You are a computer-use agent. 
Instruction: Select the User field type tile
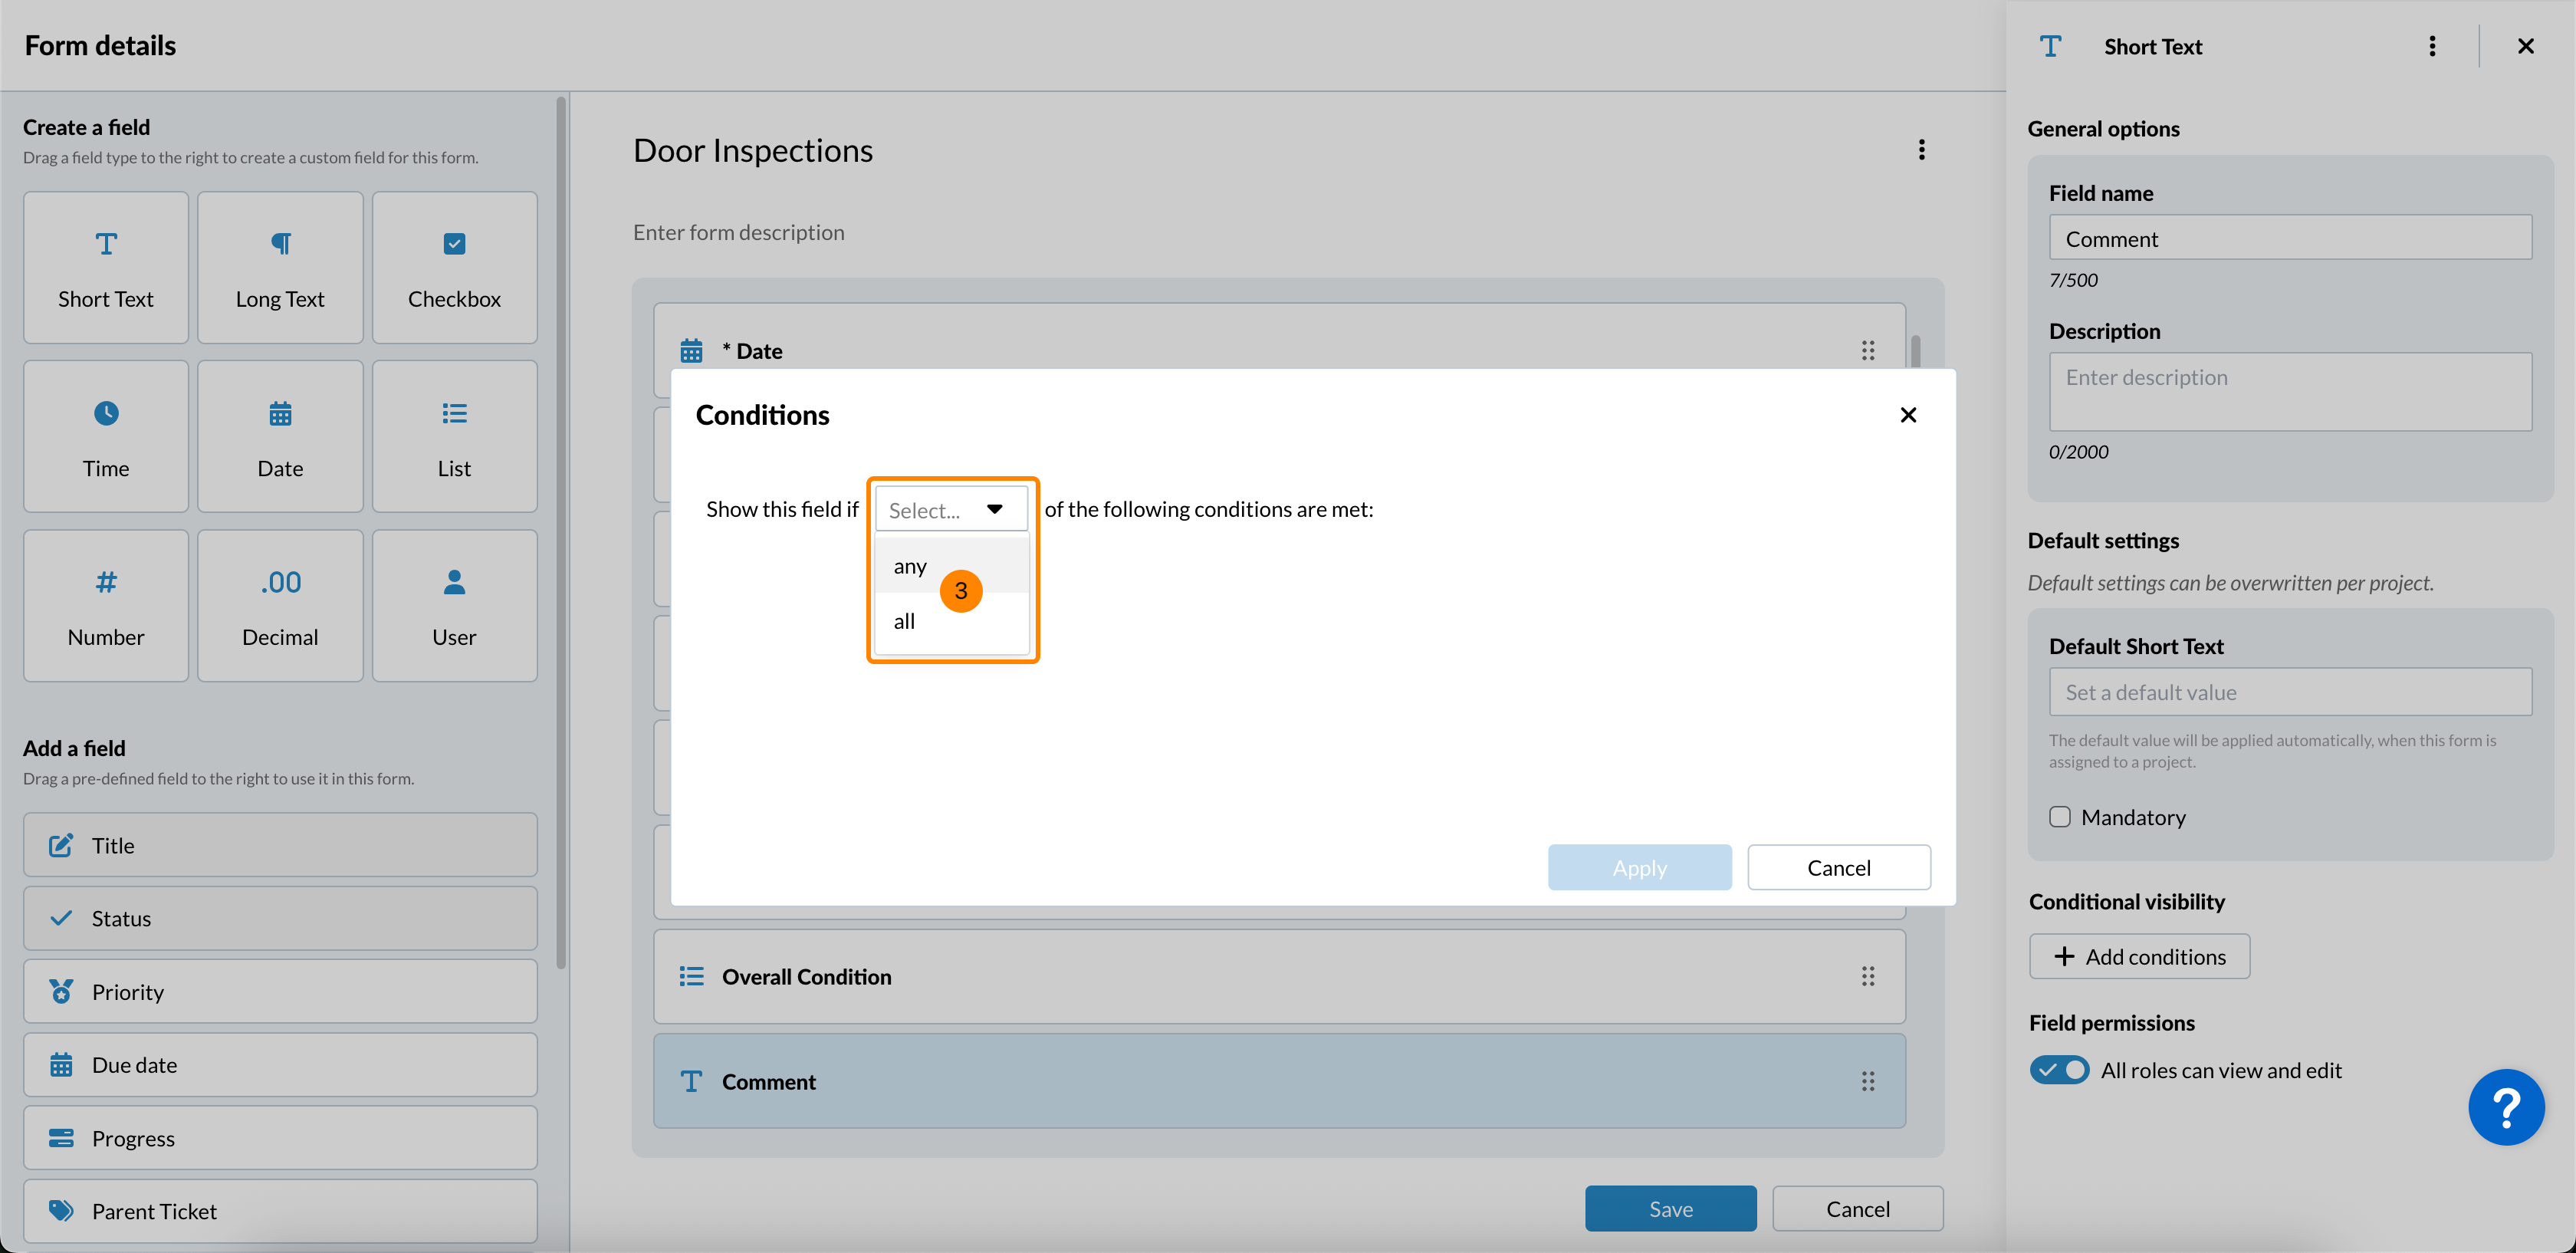tap(454, 606)
